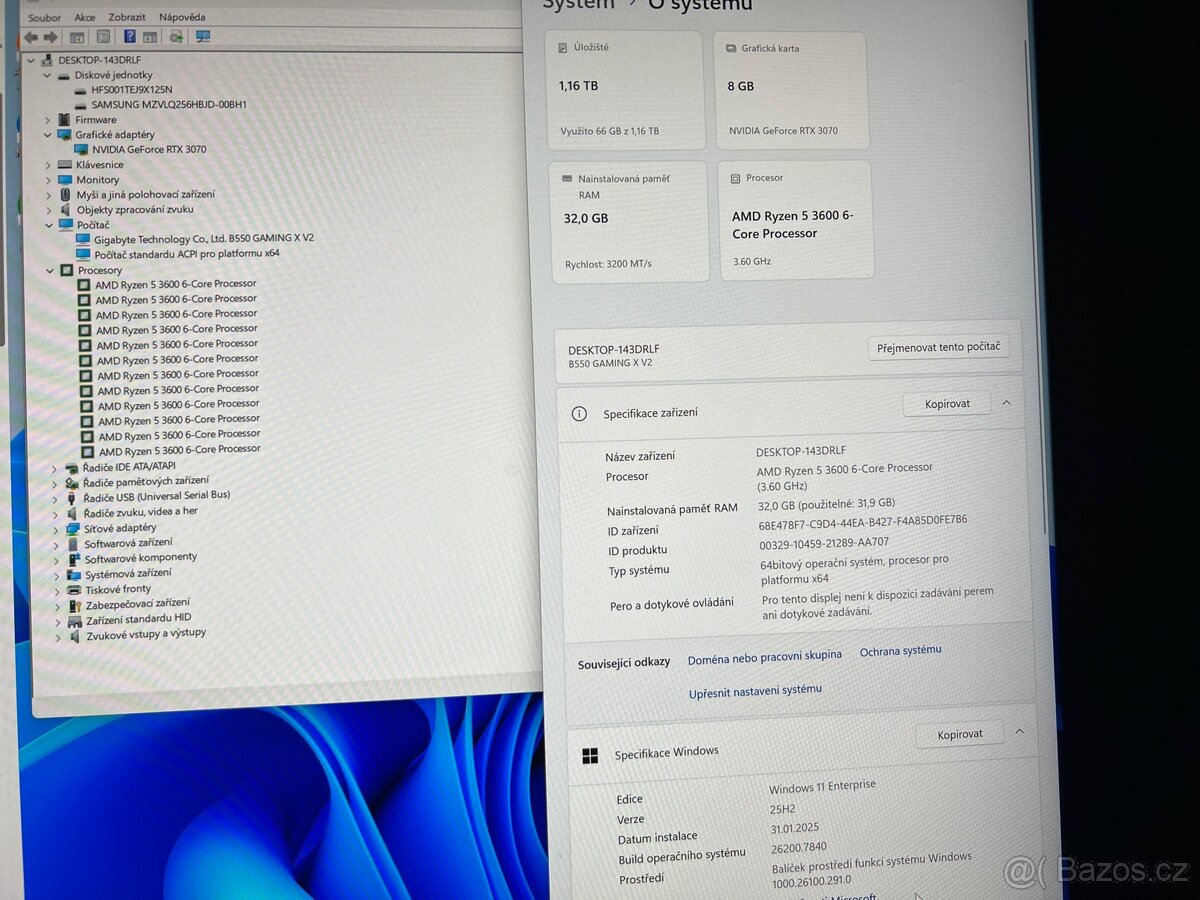Expand the Řadiče IDE ATA/ATAPI branch
The image size is (1200, 900).
55,467
